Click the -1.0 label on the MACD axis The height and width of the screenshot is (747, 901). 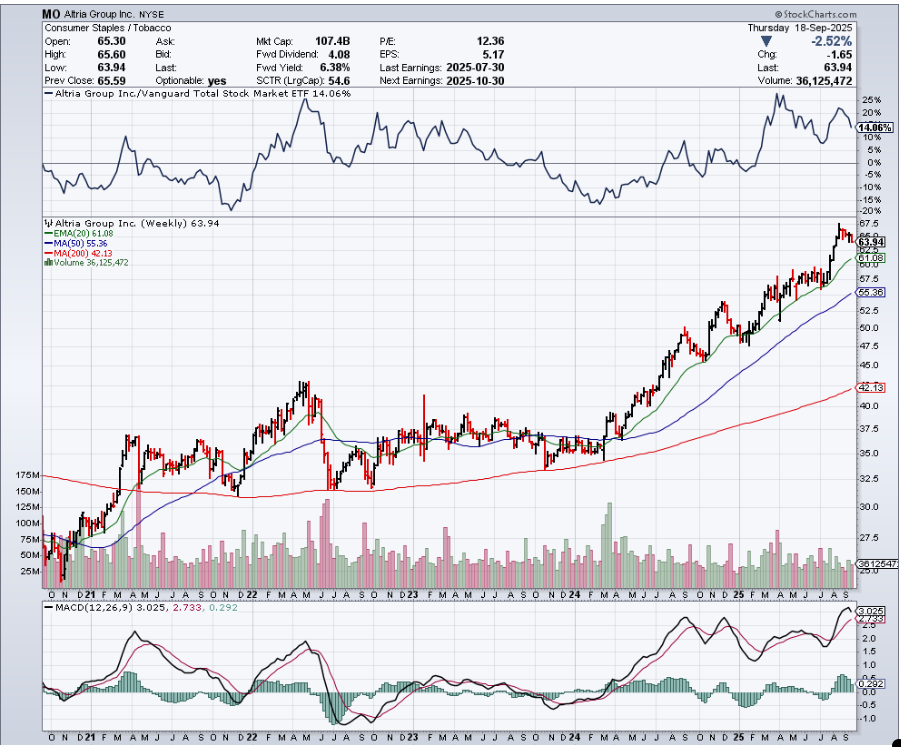point(867,719)
